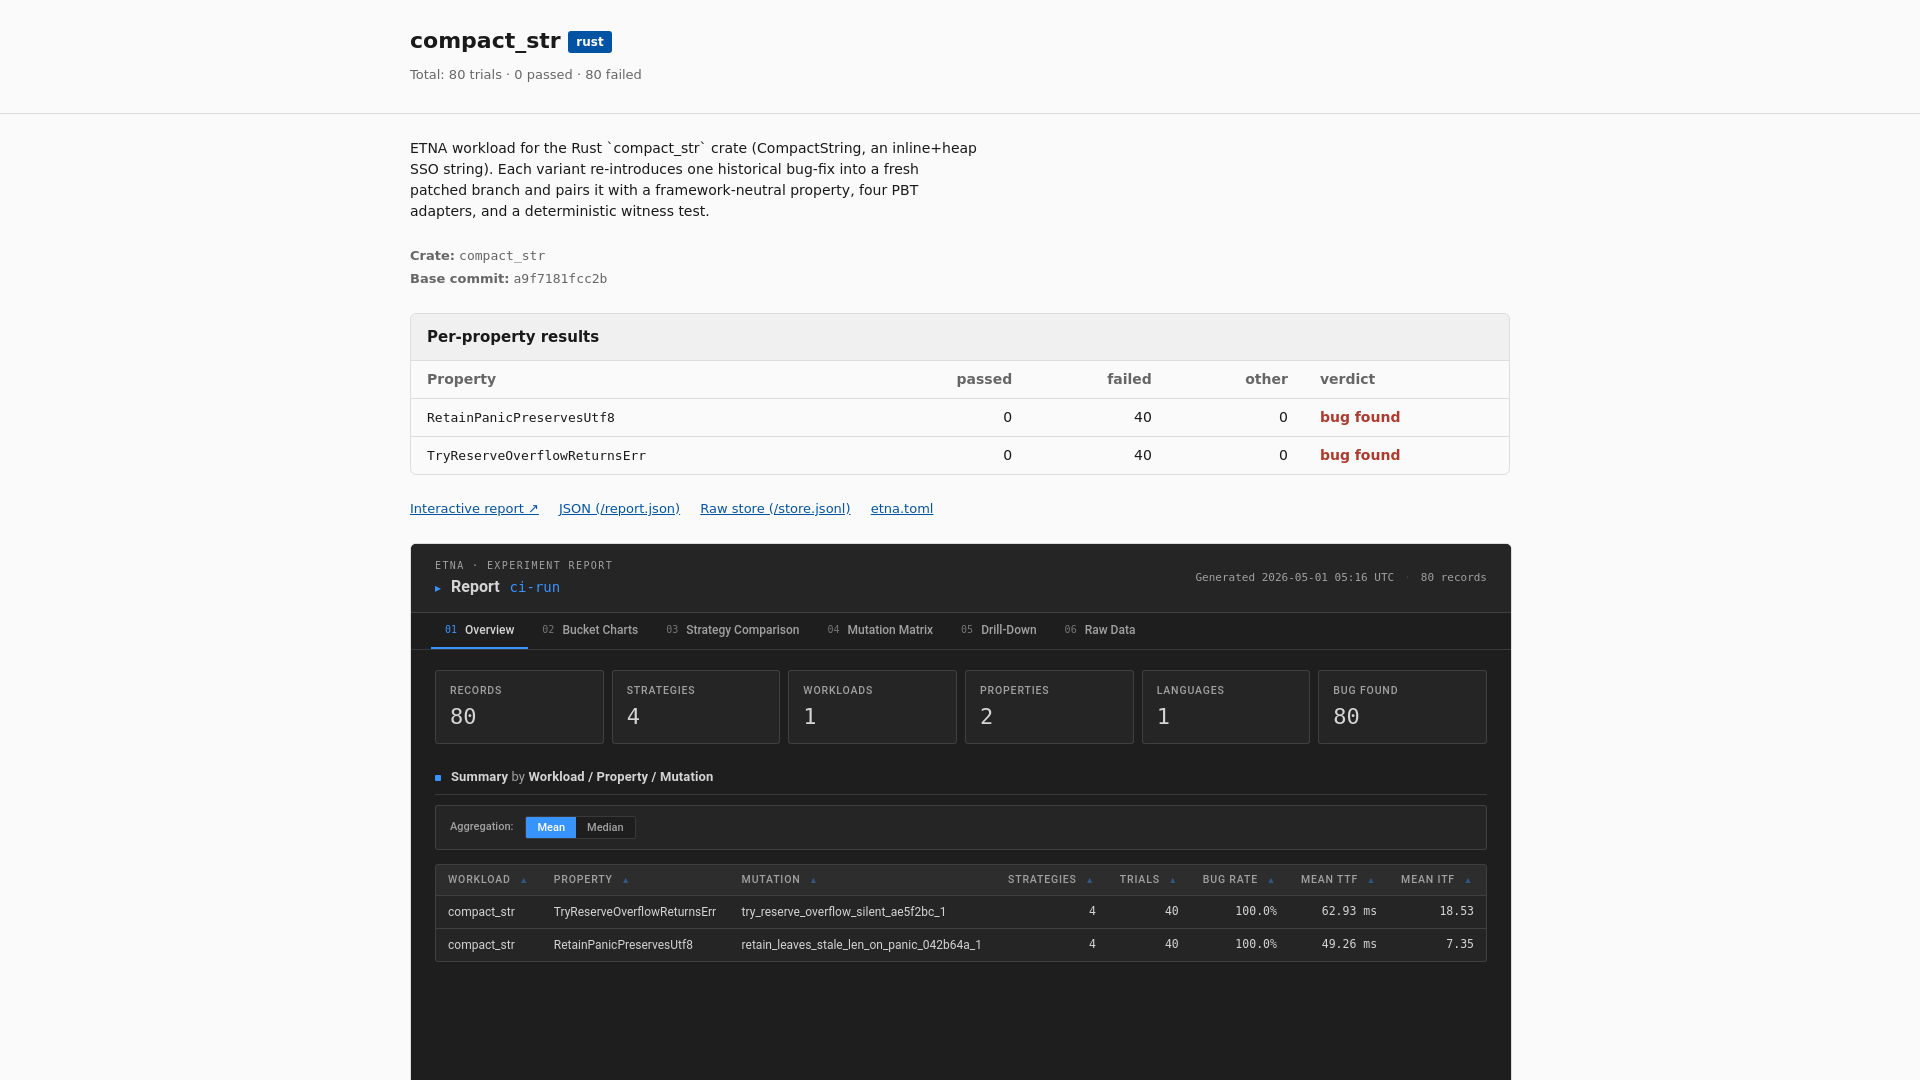Open the etna.toml link

pos(902,509)
